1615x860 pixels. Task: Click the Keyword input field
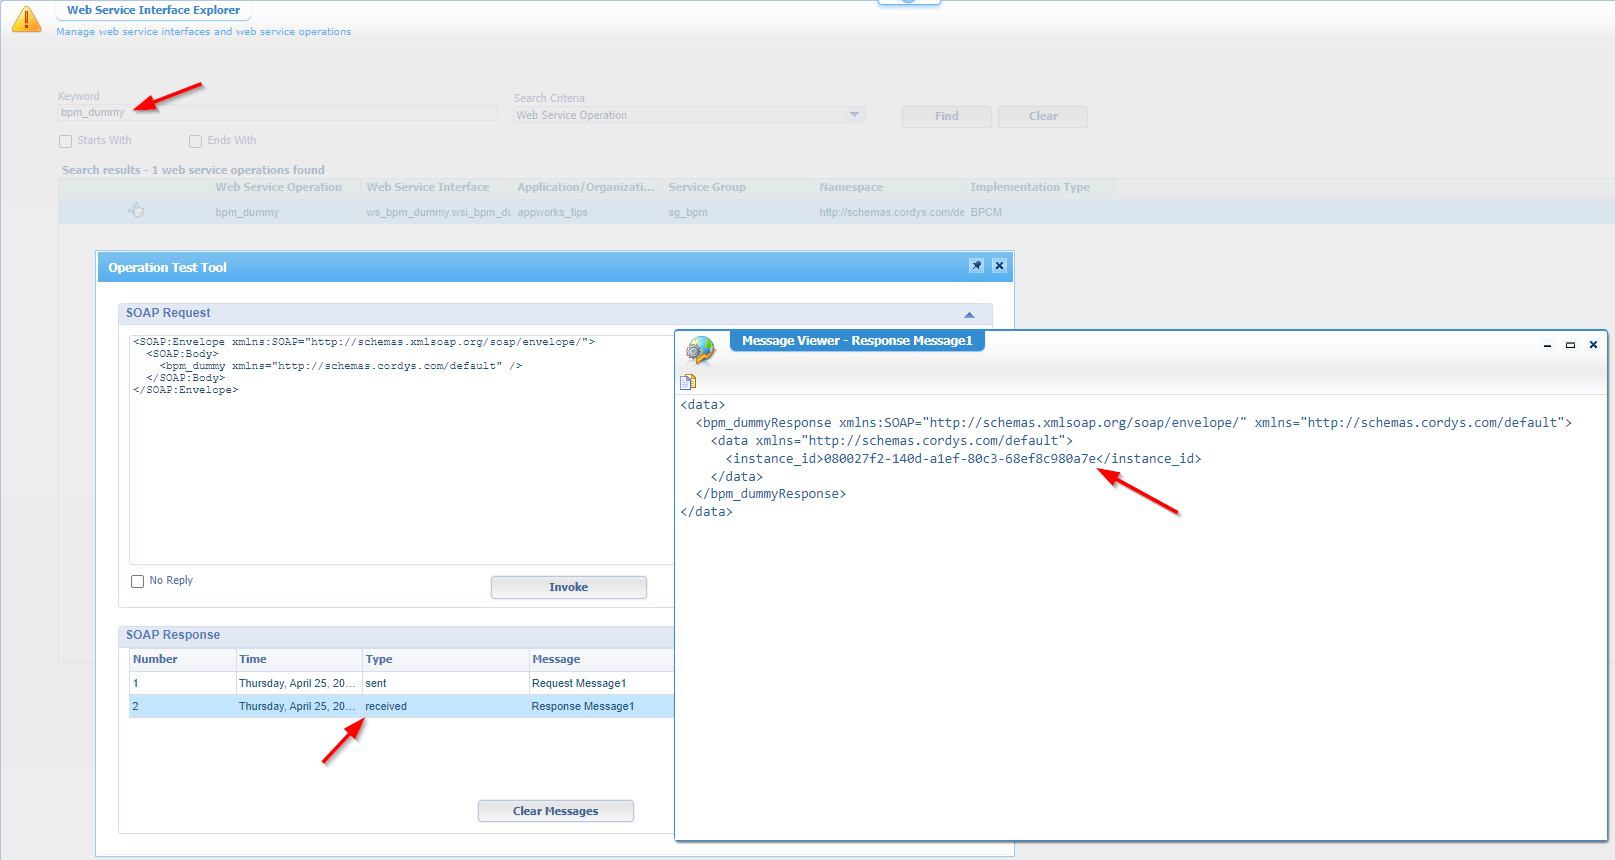coord(277,113)
